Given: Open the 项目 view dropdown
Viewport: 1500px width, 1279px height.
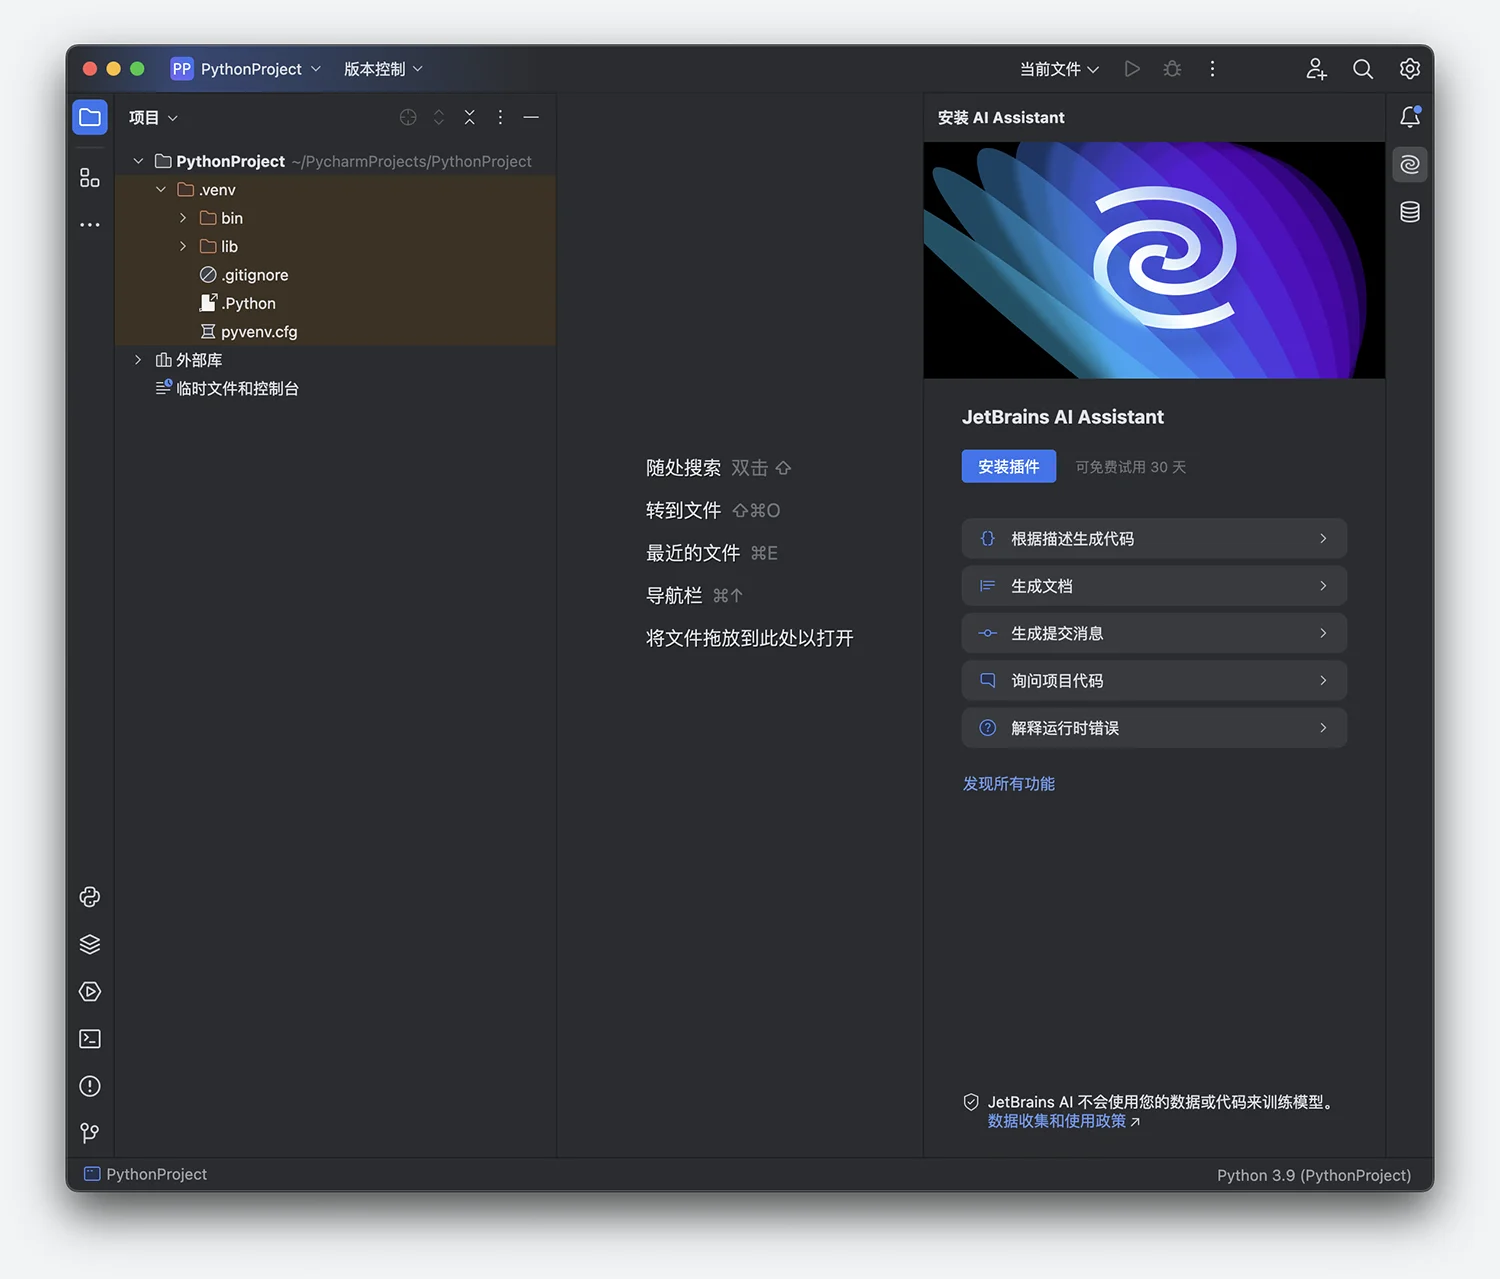Looking at the screenshot, I should [153, 117].
